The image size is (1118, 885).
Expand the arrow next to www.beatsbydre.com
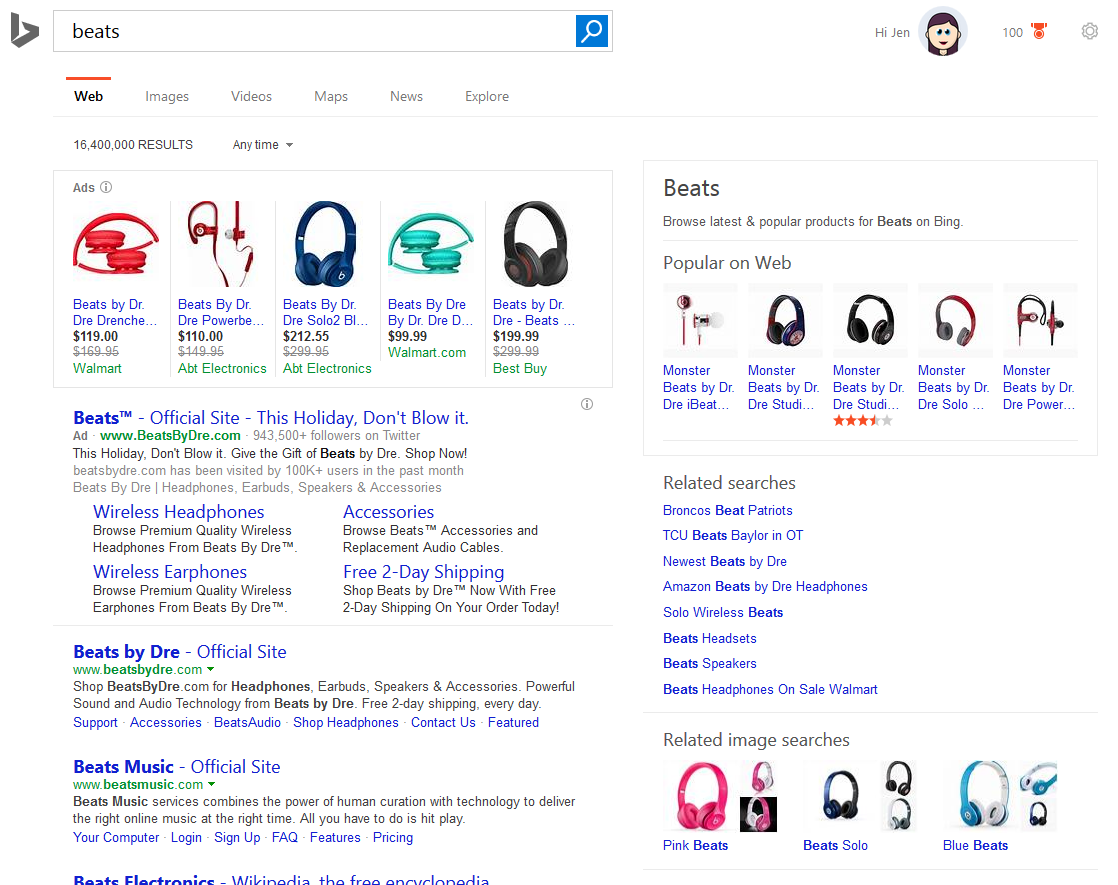(x=211, y=670)
